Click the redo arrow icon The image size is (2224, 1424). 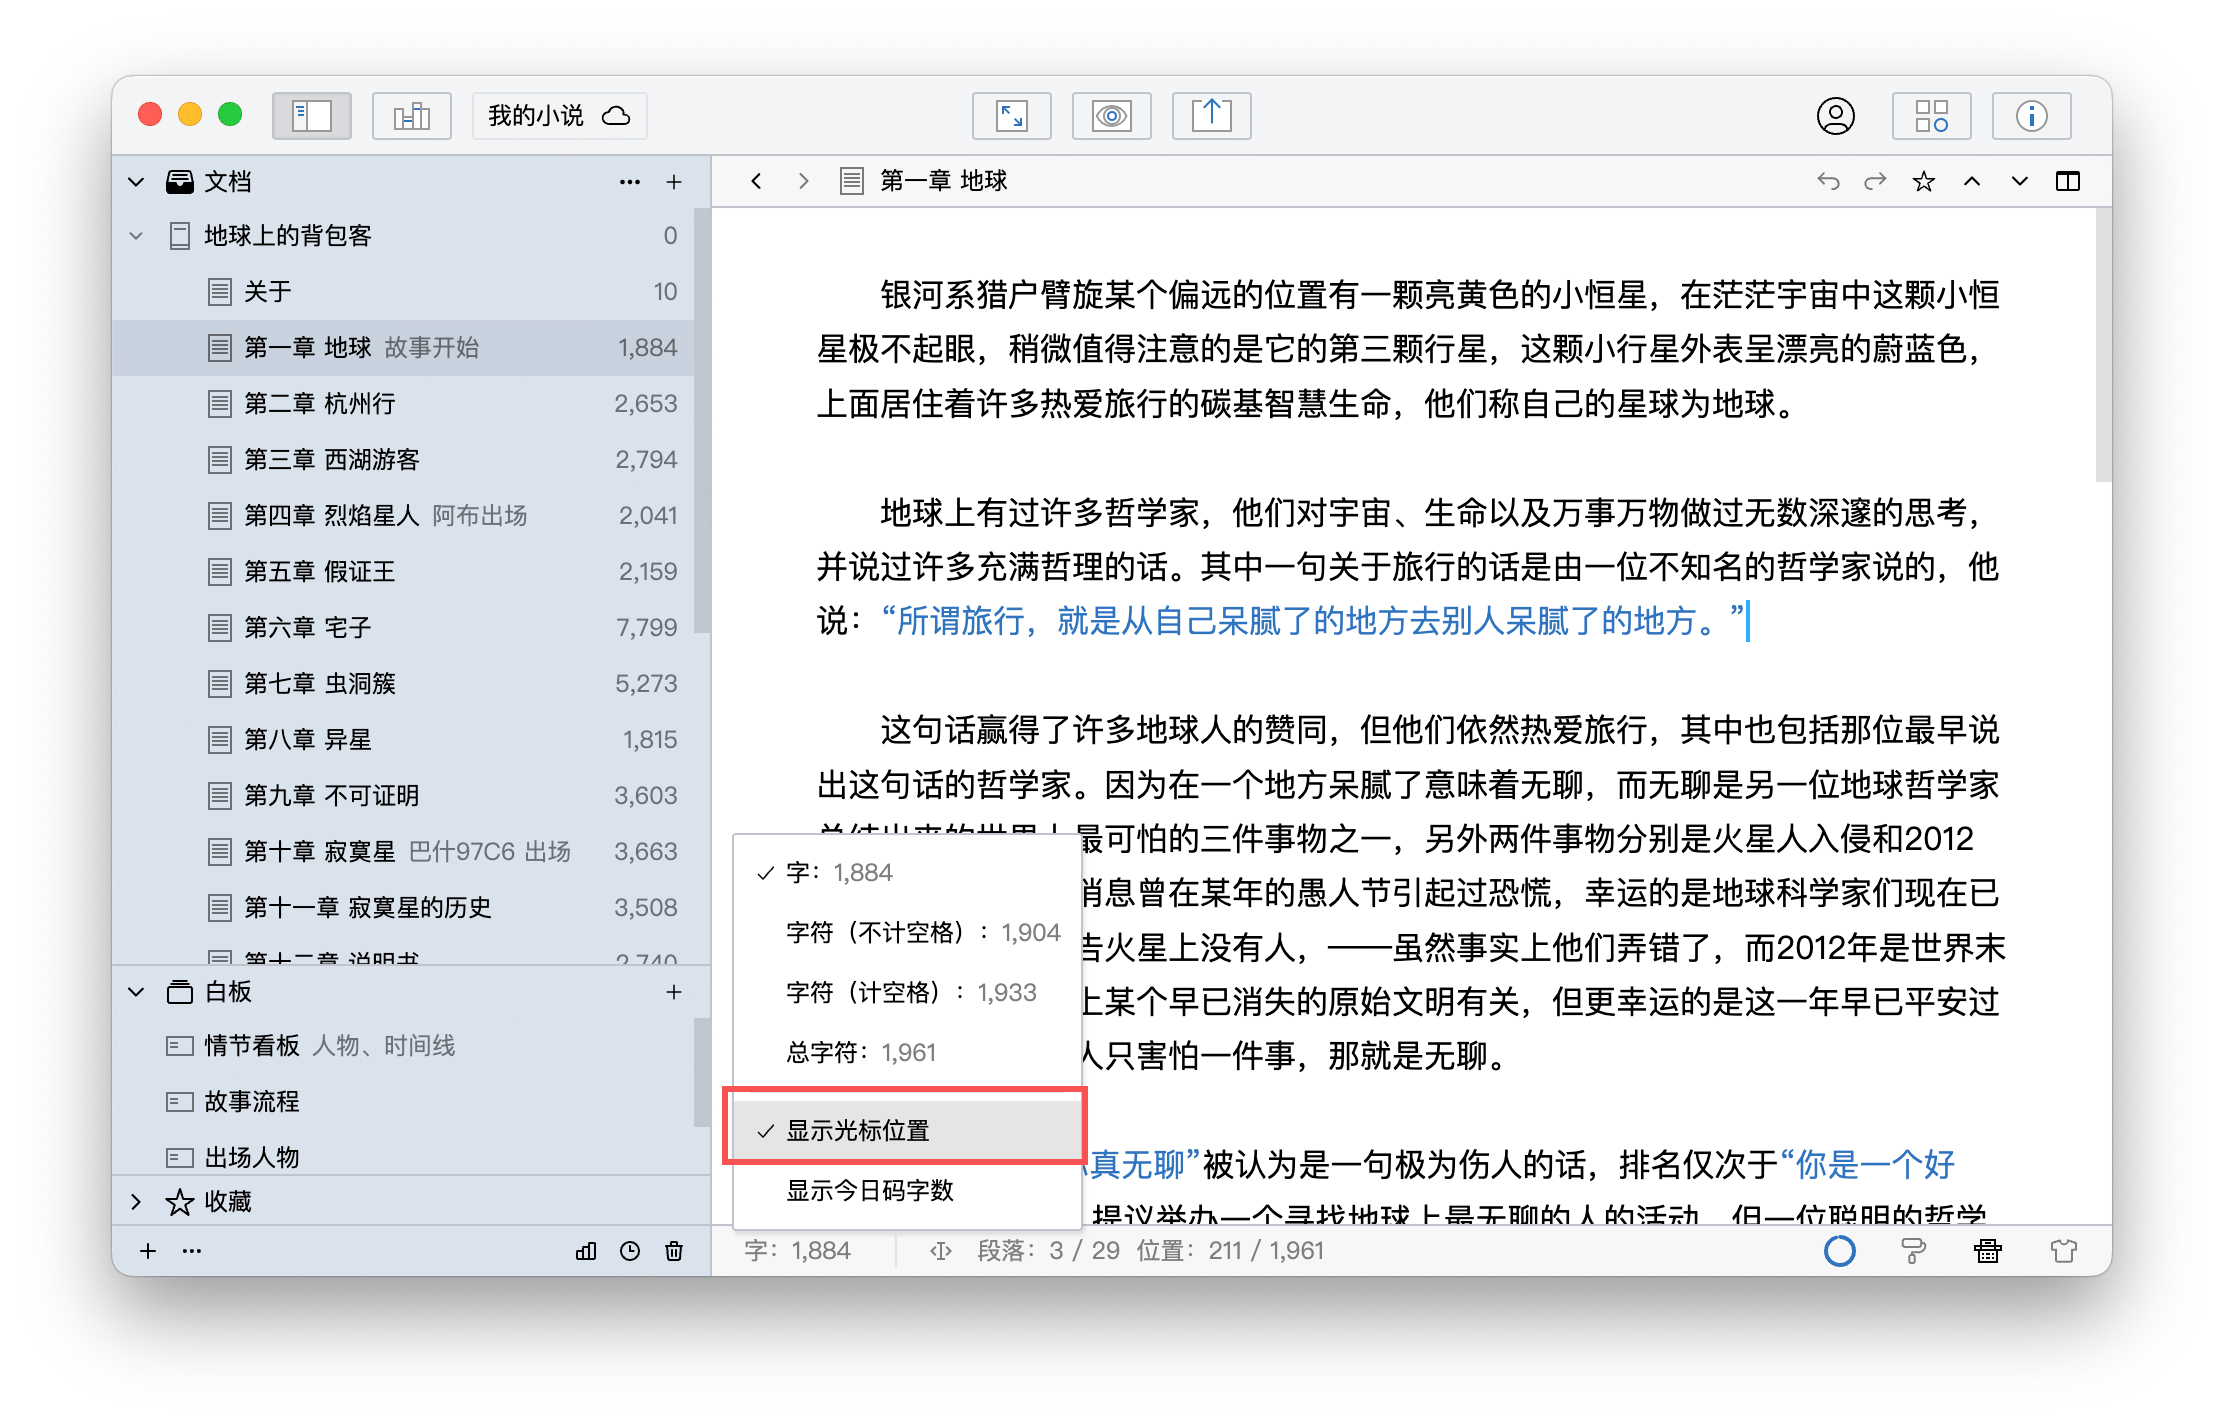pos(1875,181)
